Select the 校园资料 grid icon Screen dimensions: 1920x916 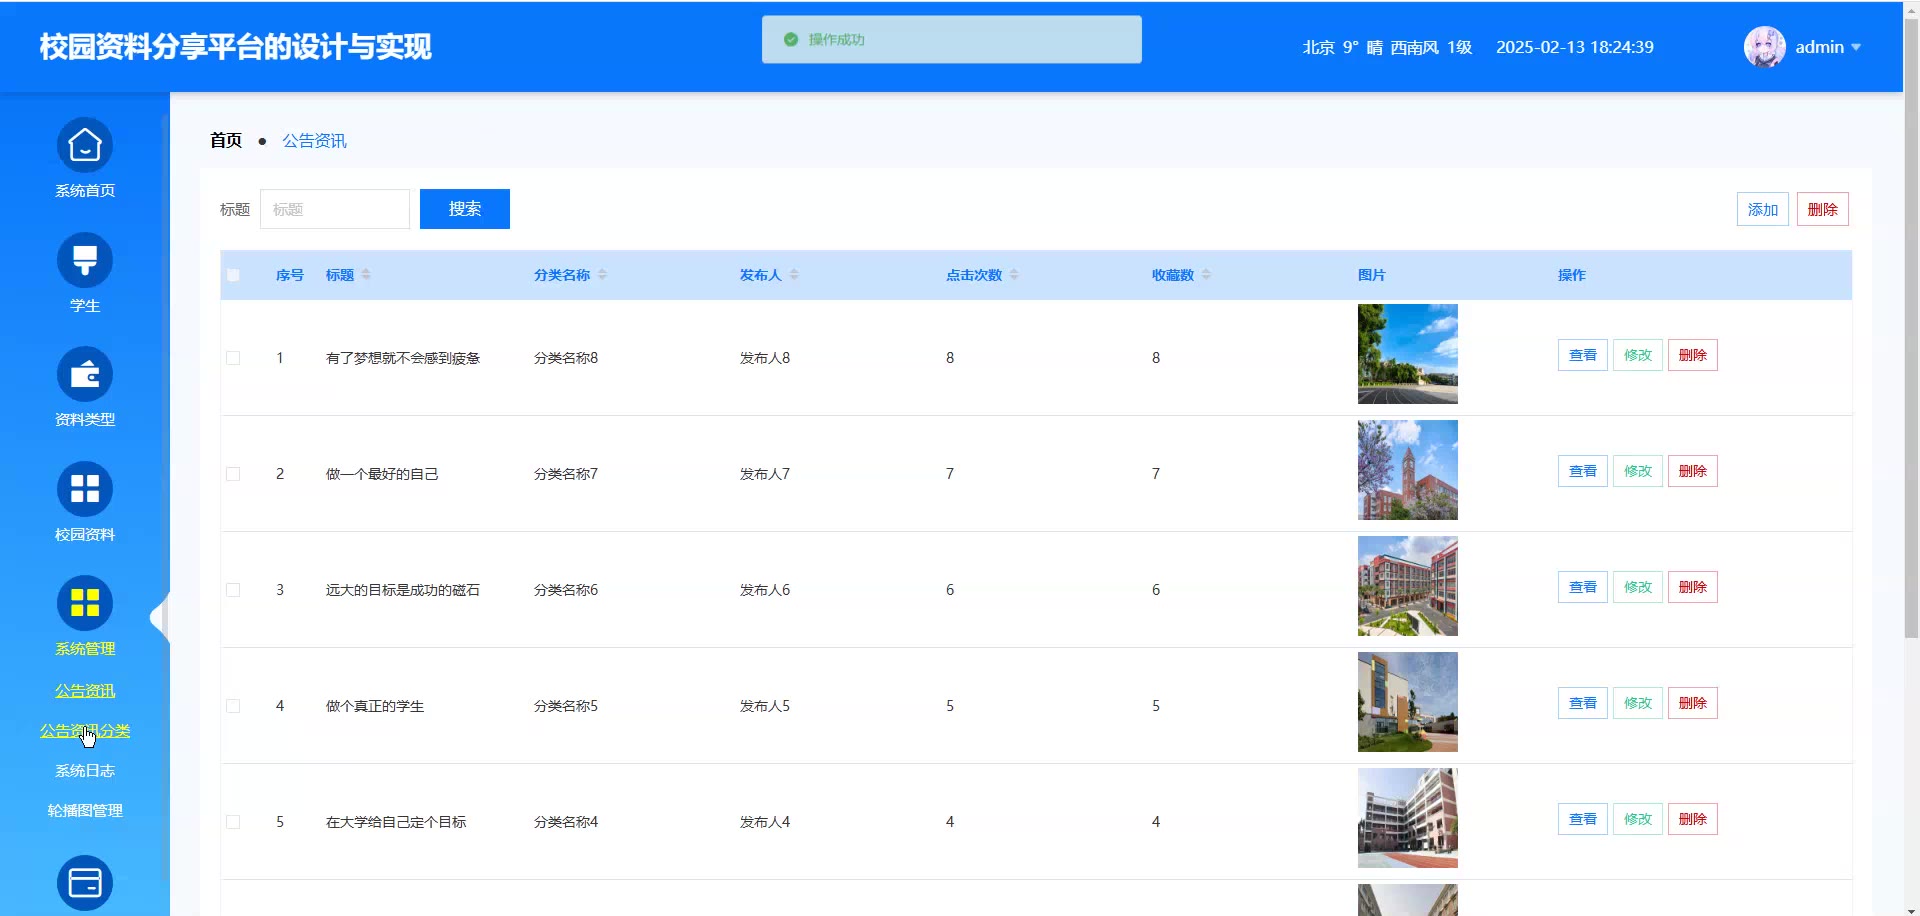[85, 489]
